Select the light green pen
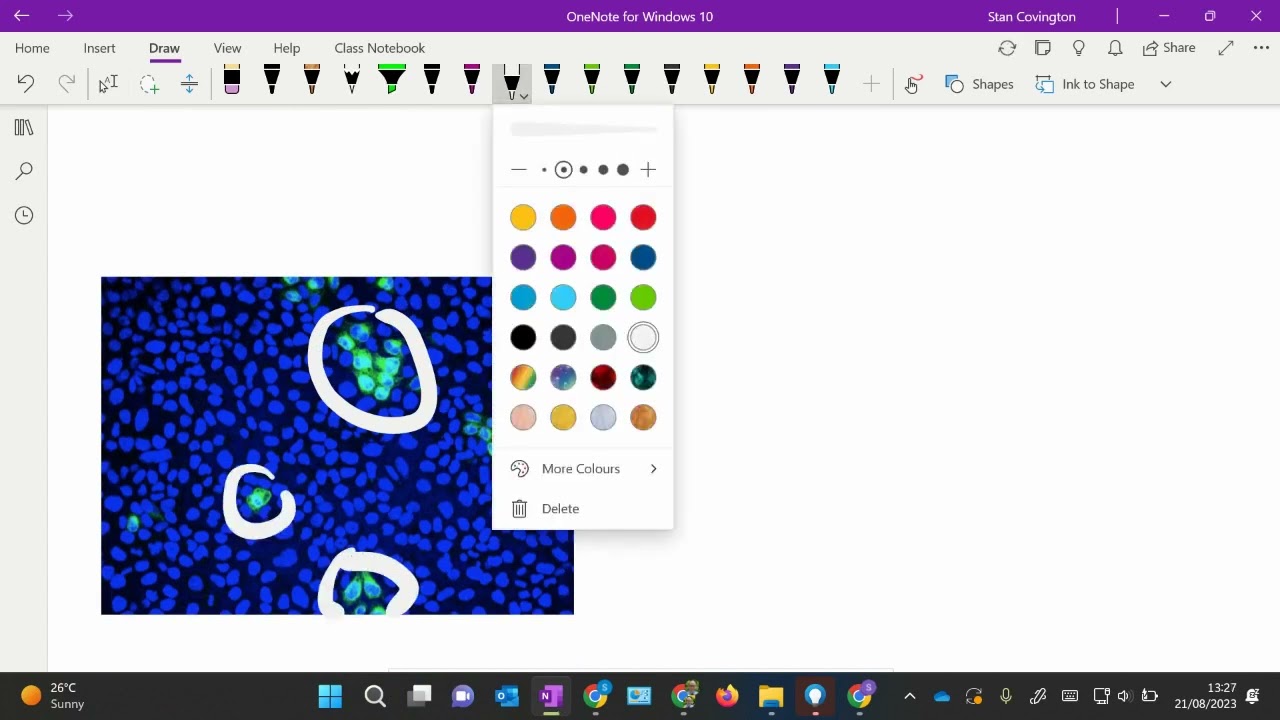 click(x=592, y=81)
